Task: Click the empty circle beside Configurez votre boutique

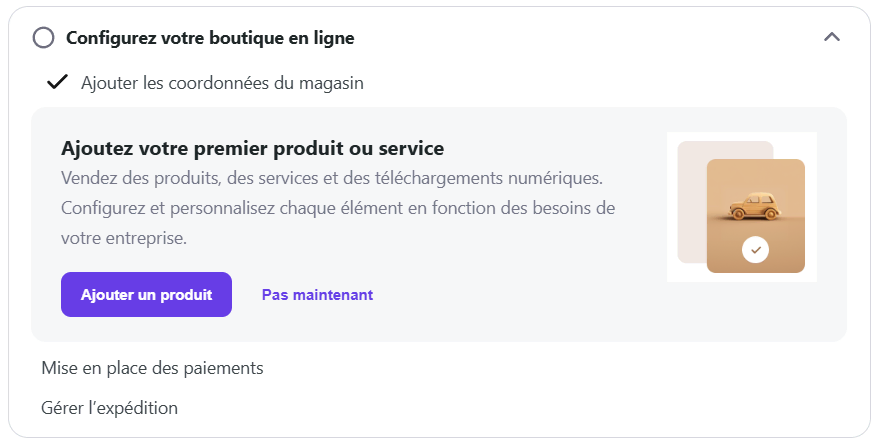Action: point(43,38)
